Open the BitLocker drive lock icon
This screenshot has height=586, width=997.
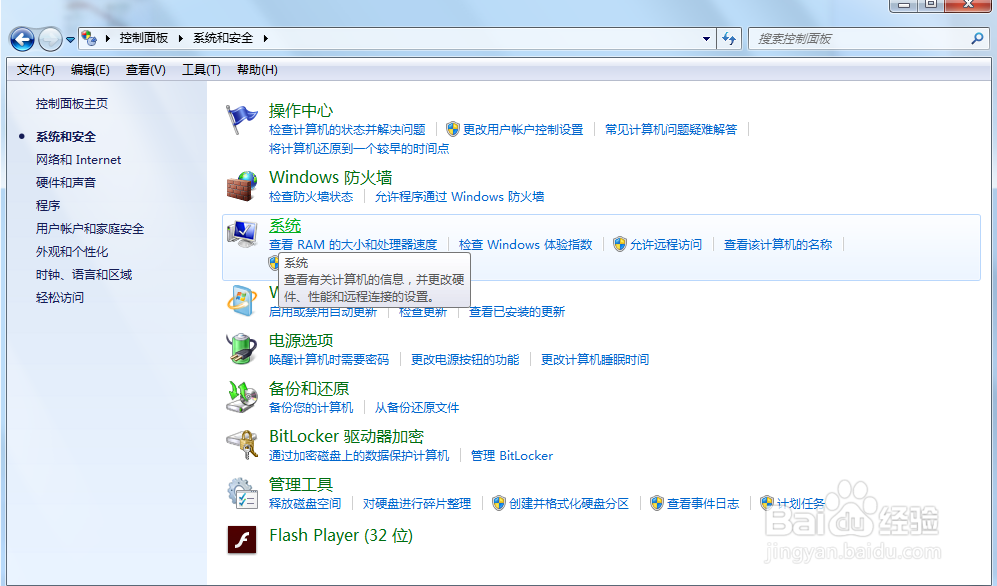pyautogui.click(x=242, y=444)
